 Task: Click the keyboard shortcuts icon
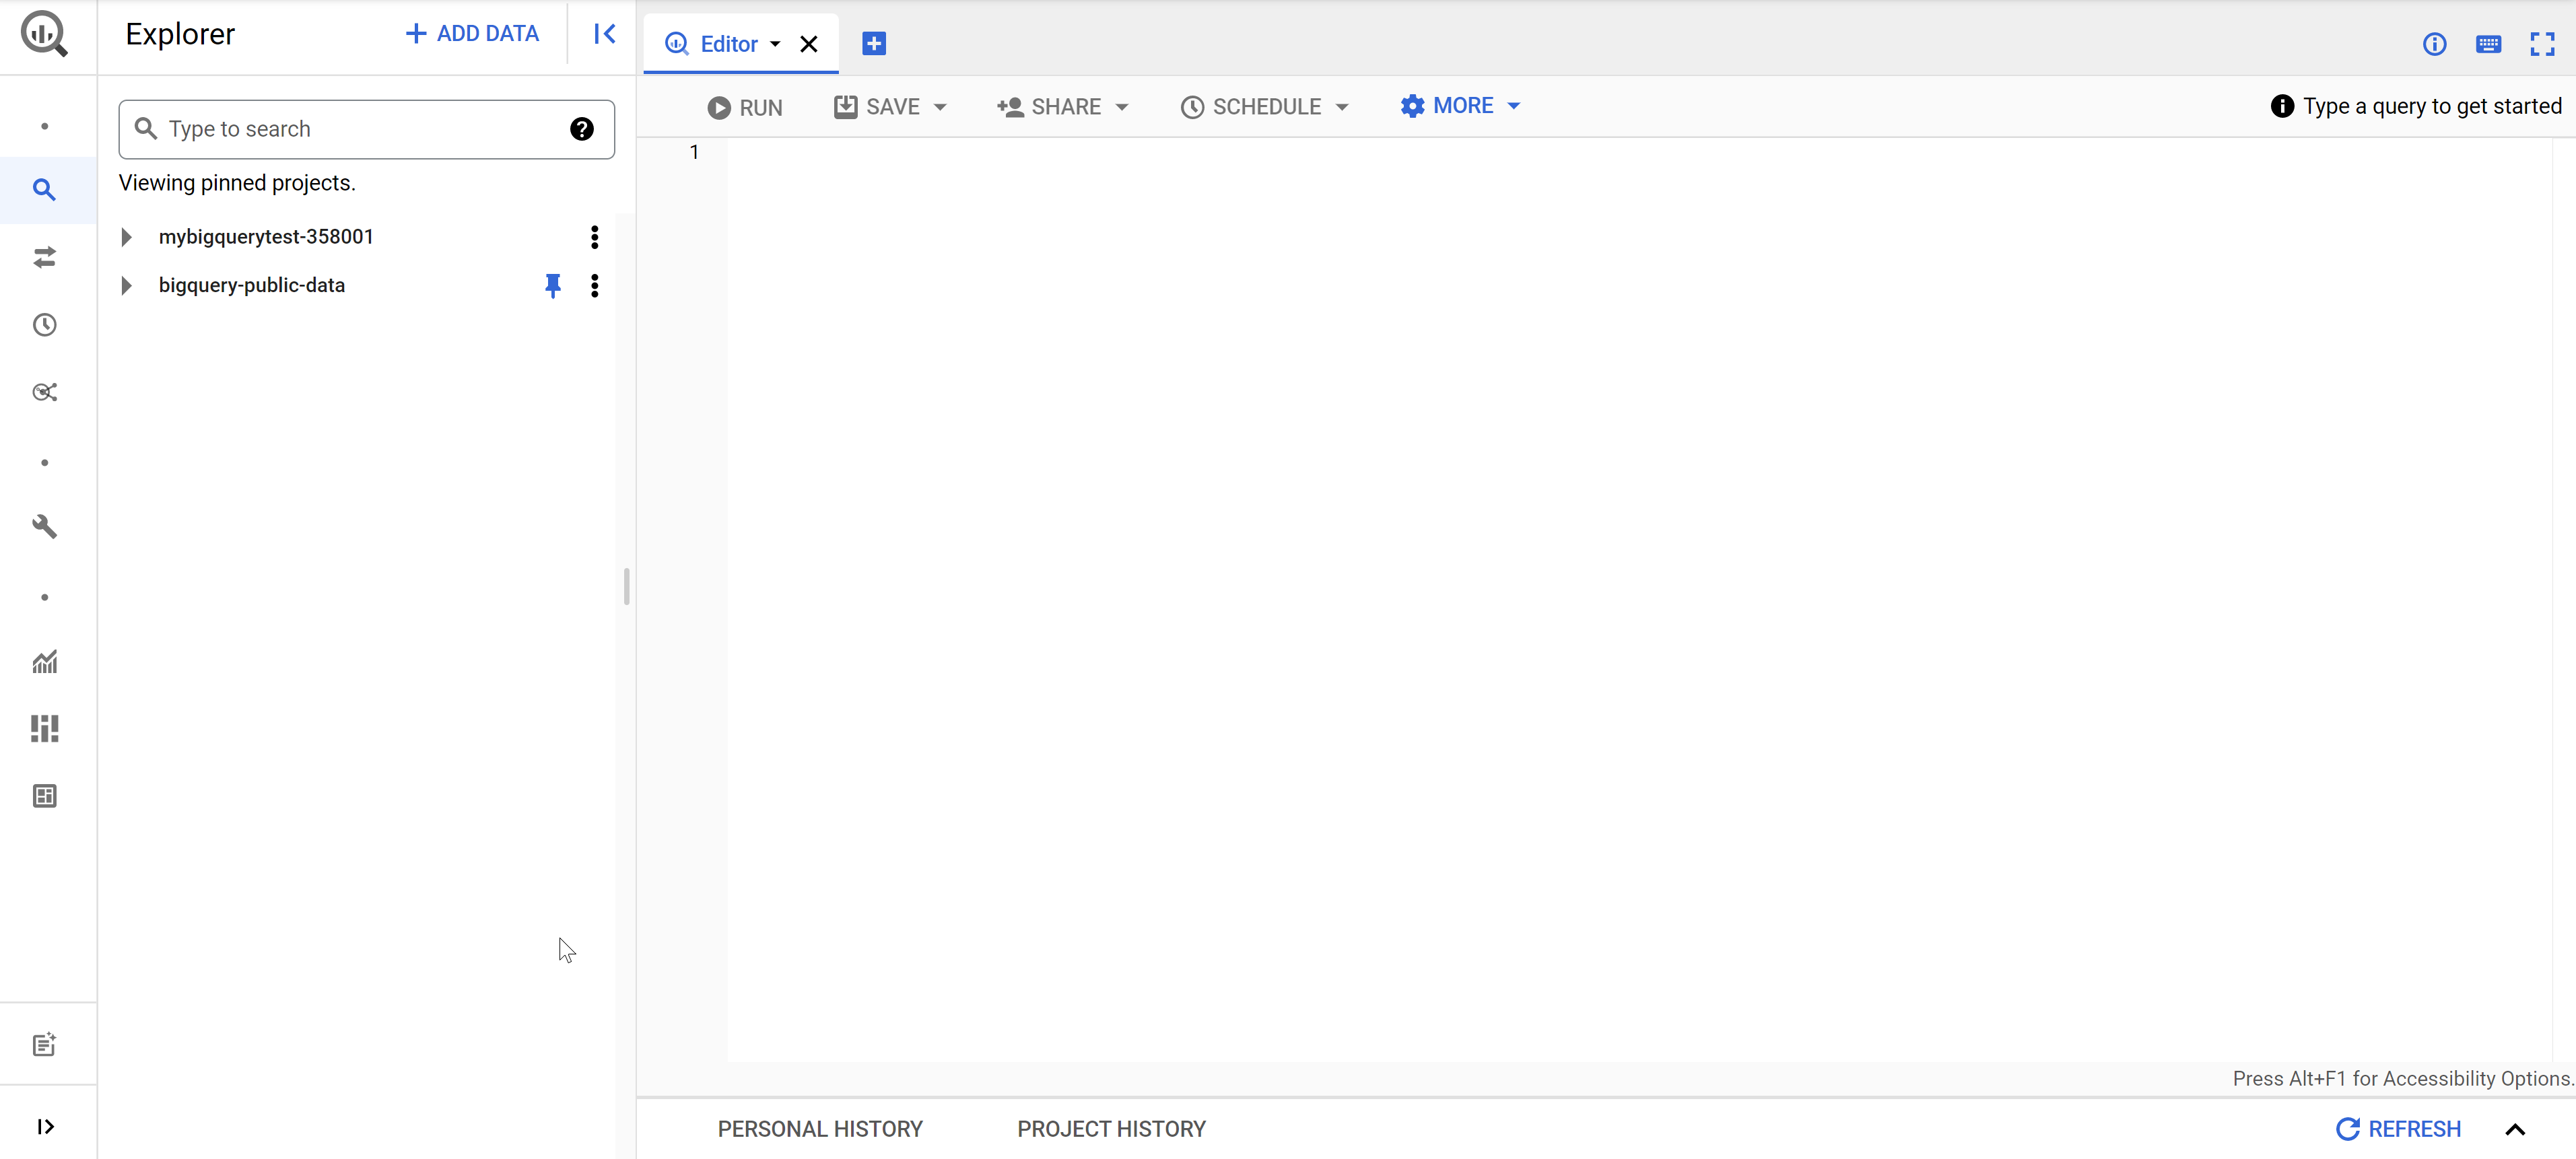(2488, 44)
